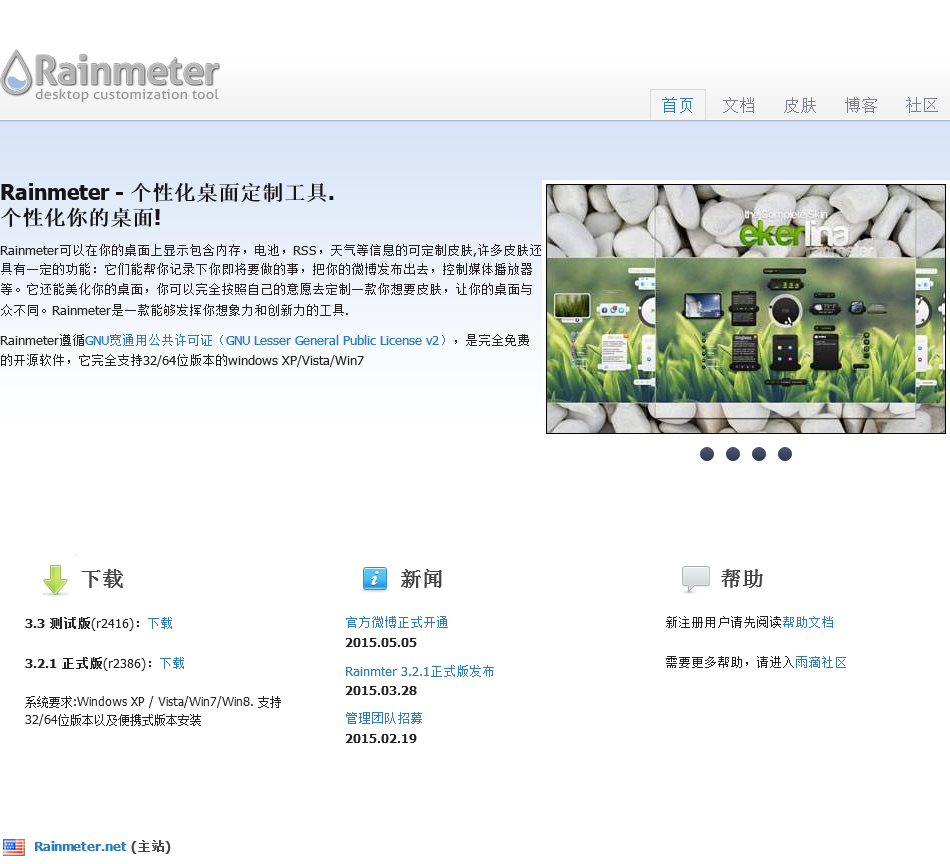Click the blue news info icon
The height and width of the screenshot is (864, 950).
click(x=374, y=579)
